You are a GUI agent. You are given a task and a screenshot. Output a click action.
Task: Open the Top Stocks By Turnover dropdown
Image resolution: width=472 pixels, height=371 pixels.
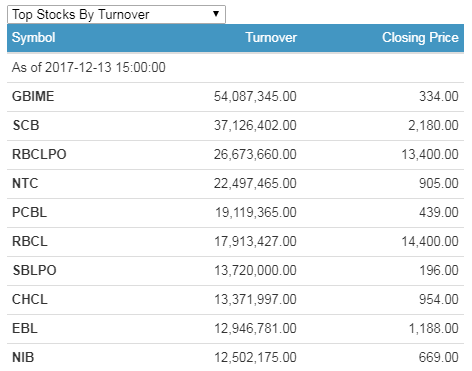click(116, 14)
